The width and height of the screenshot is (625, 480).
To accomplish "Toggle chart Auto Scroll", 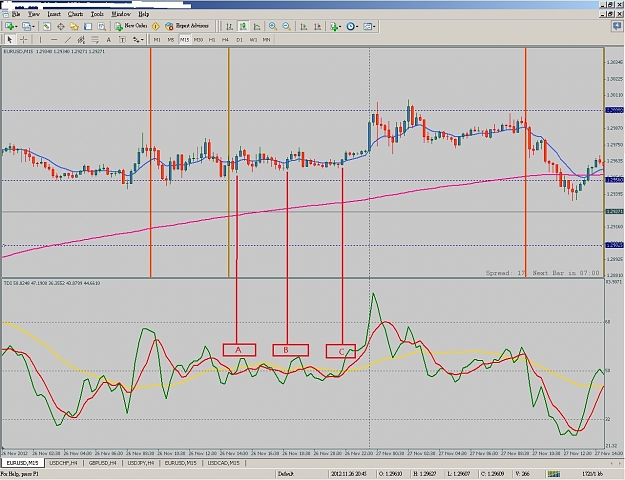I will 303,26.
